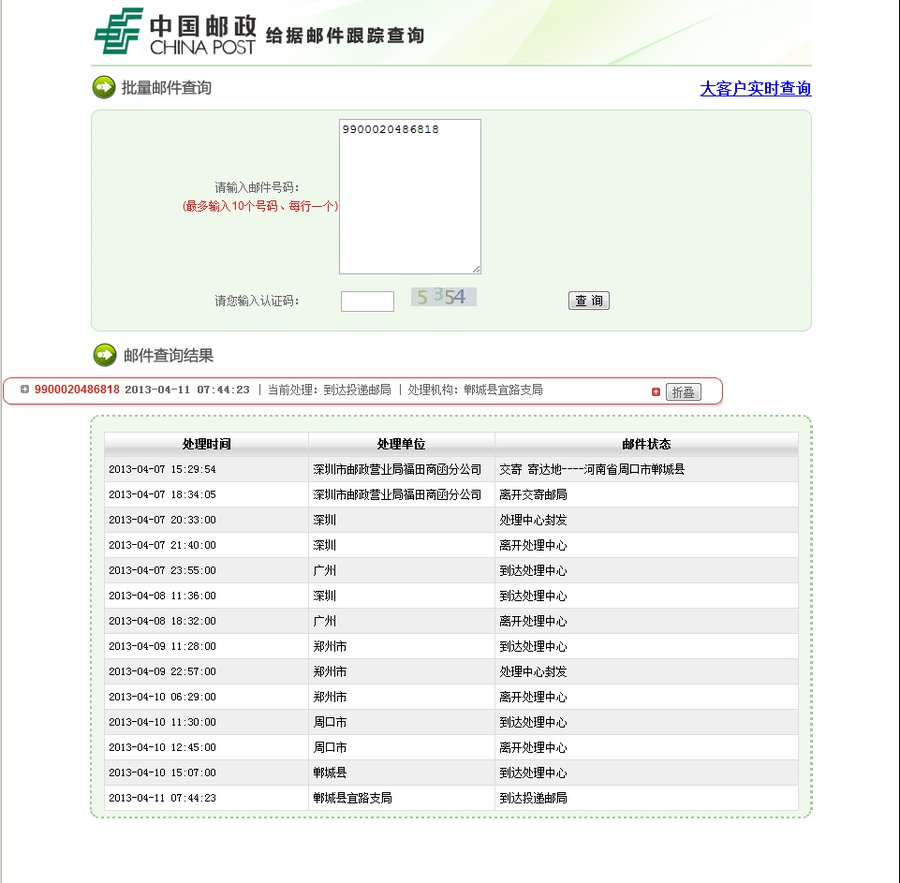
Task: Click the China Post logo
Action: pyautogui.click(x=175, y=32)
